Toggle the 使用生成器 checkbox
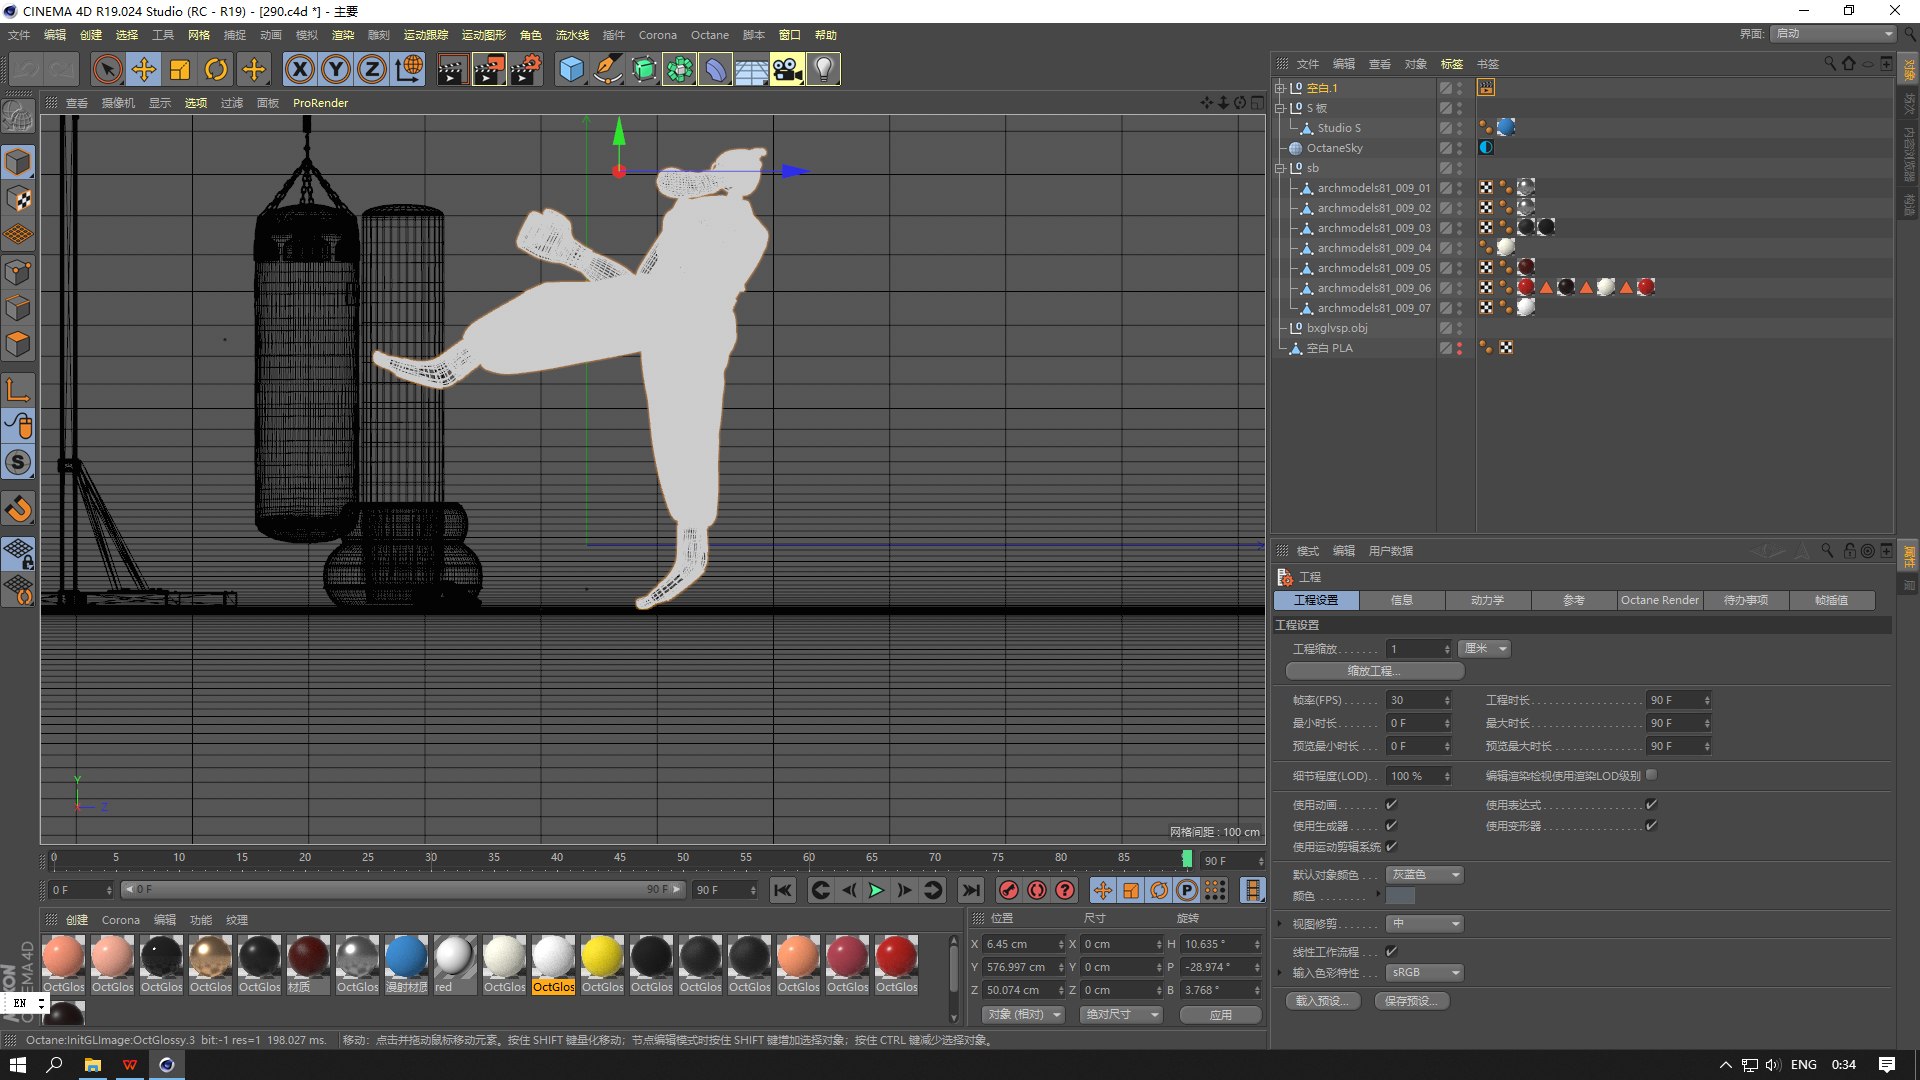The height and width of the screenshot is (1080, 1920). [1391, 826]
